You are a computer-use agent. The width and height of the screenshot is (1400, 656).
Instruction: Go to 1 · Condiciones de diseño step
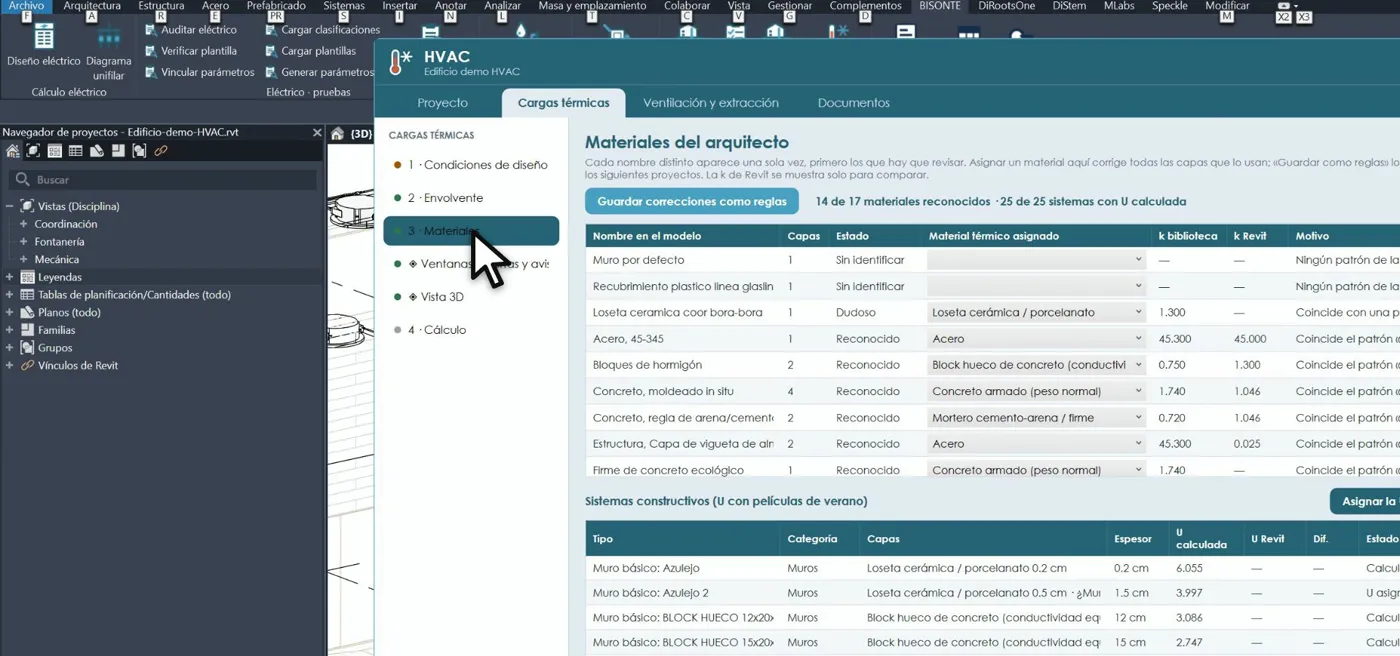pos(471,165)
